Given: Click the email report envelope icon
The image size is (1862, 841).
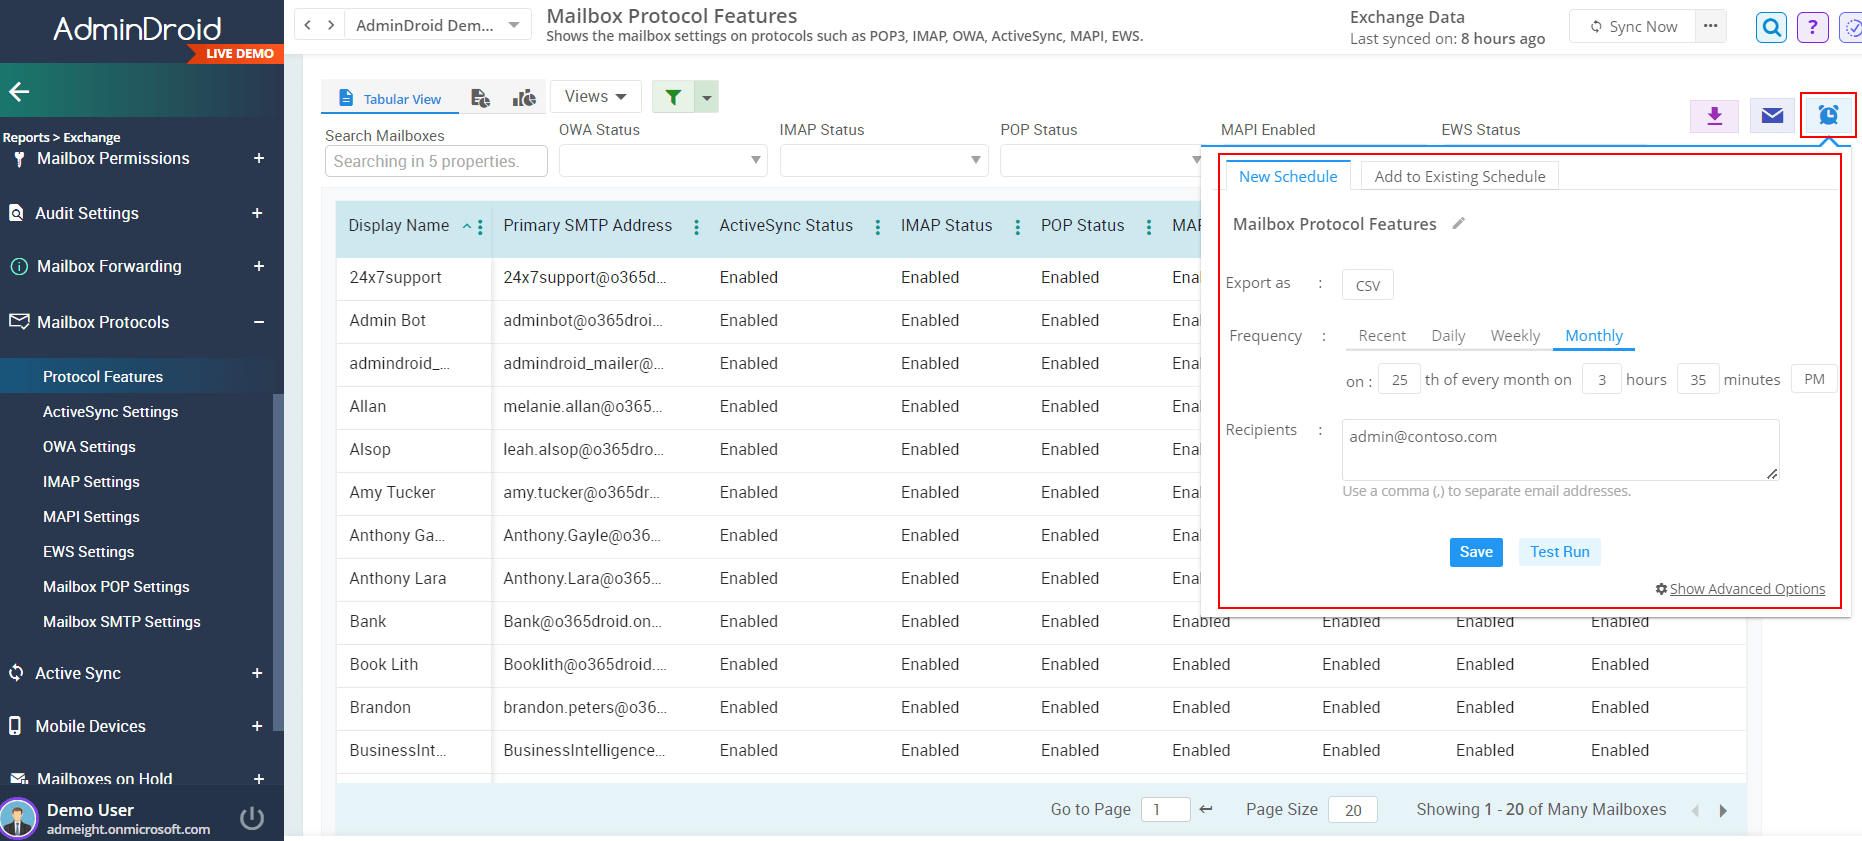Looking at the screenshot, I should (1772, 116).
